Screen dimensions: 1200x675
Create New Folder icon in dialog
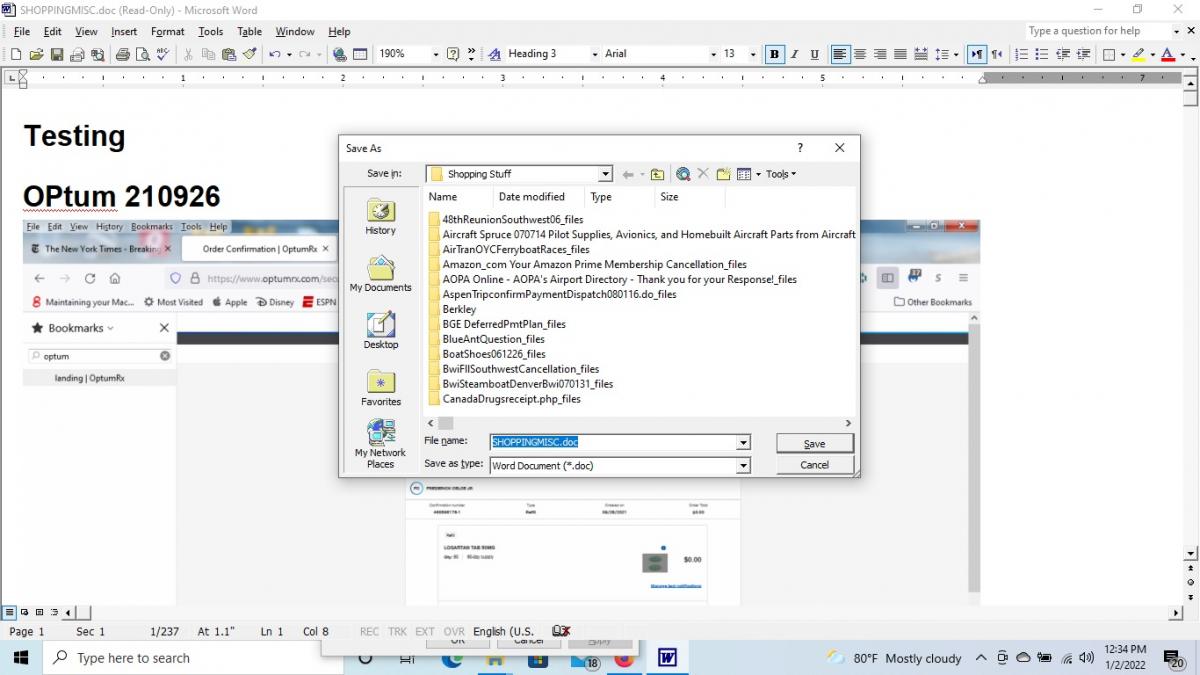click(x=723, y=174)
